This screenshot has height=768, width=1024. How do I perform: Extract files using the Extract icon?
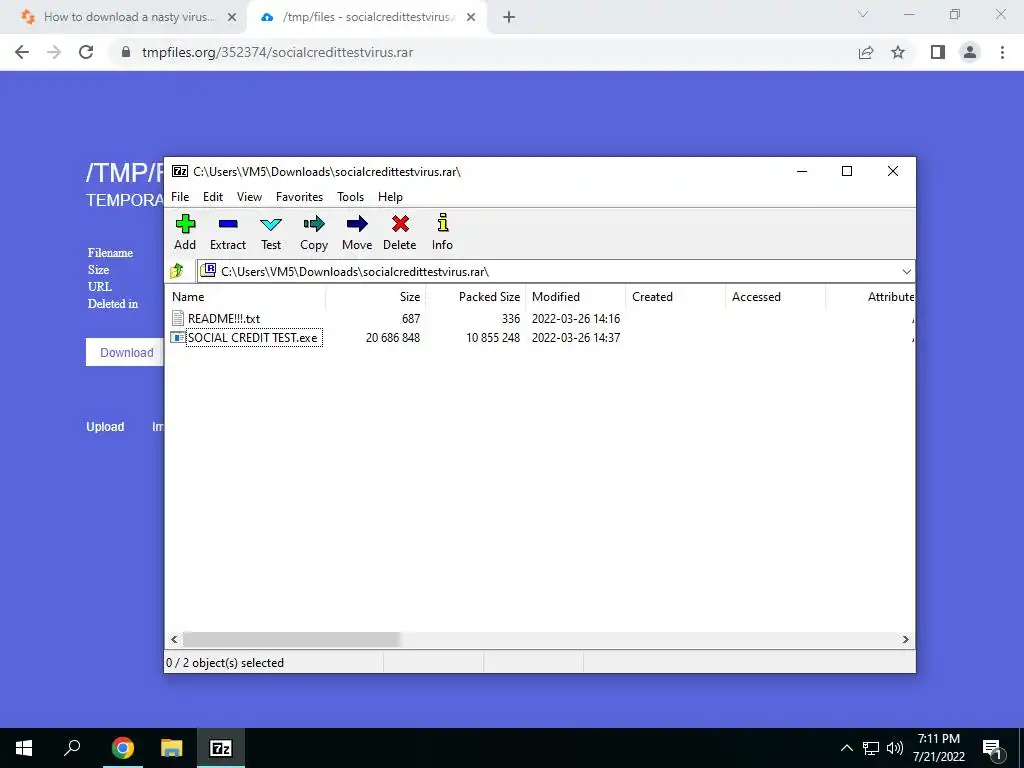228,224
